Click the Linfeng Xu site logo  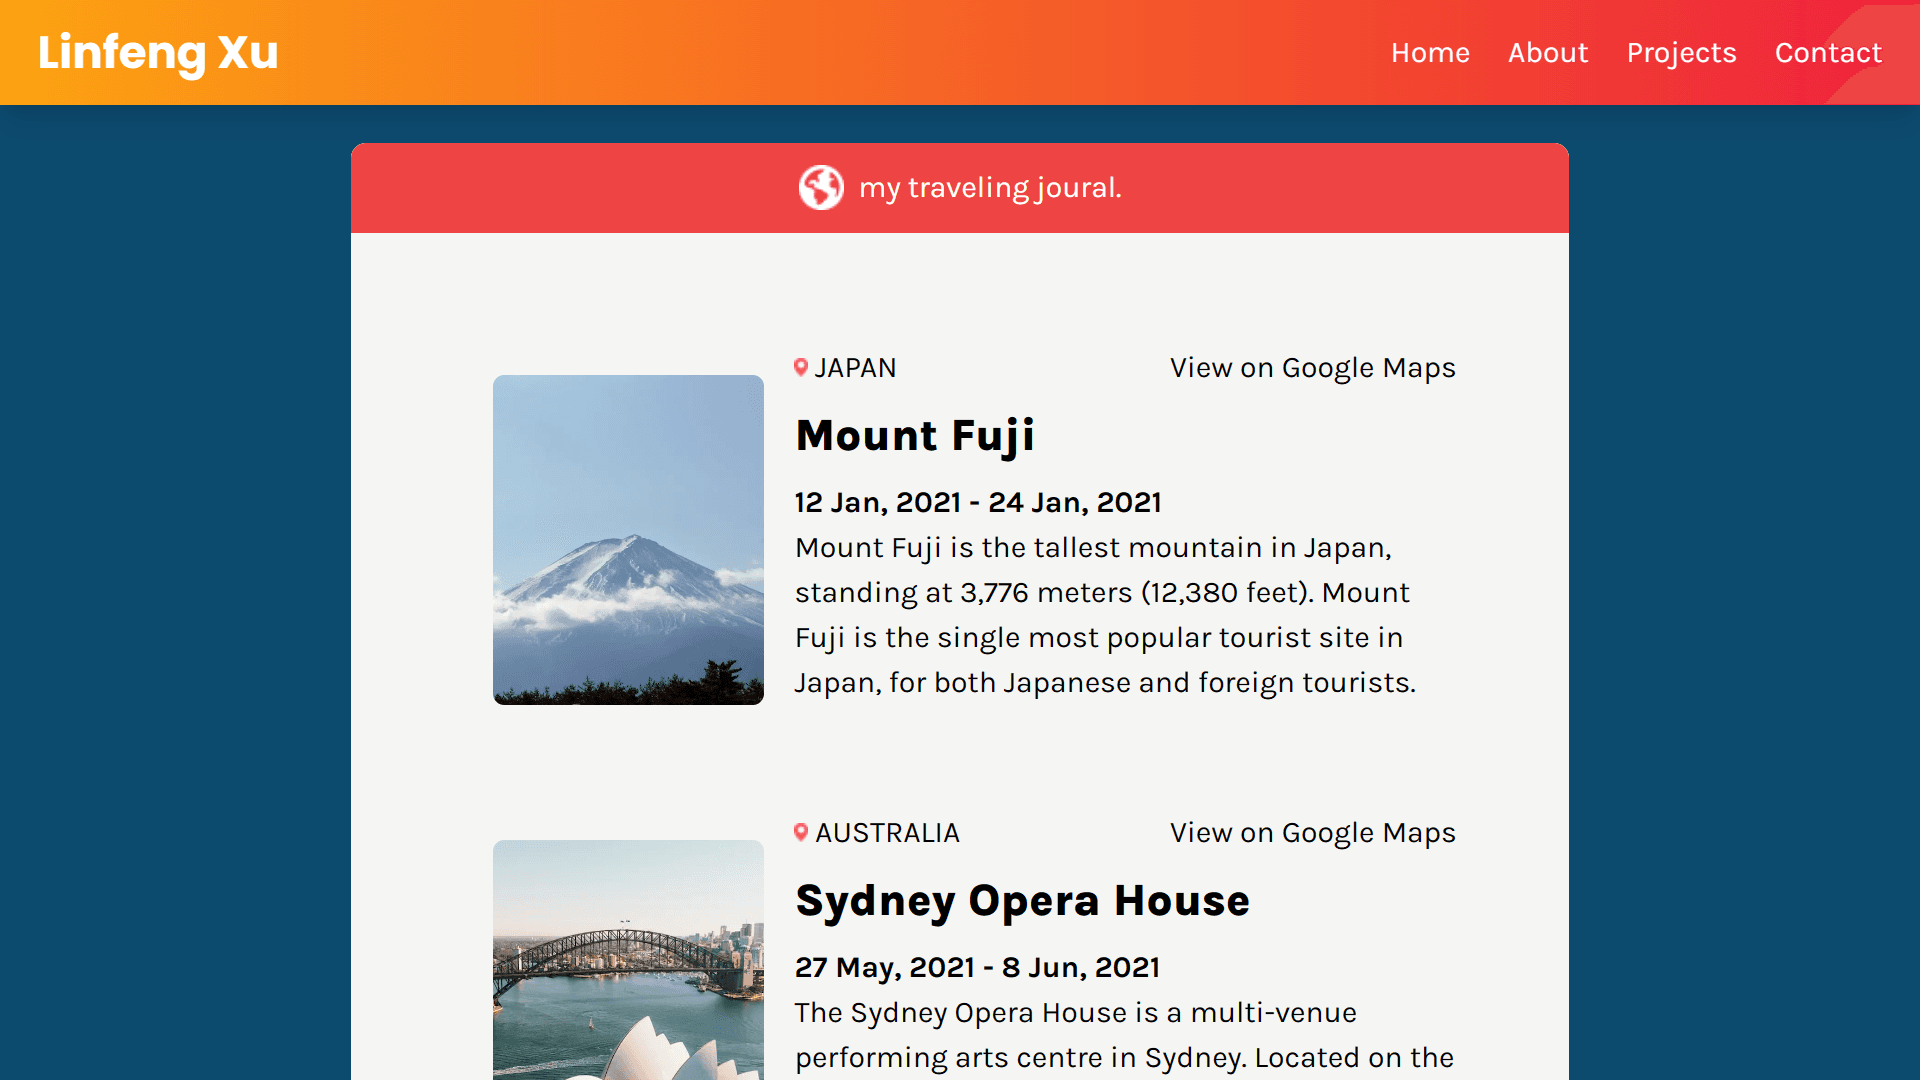[x=158, y=52]
